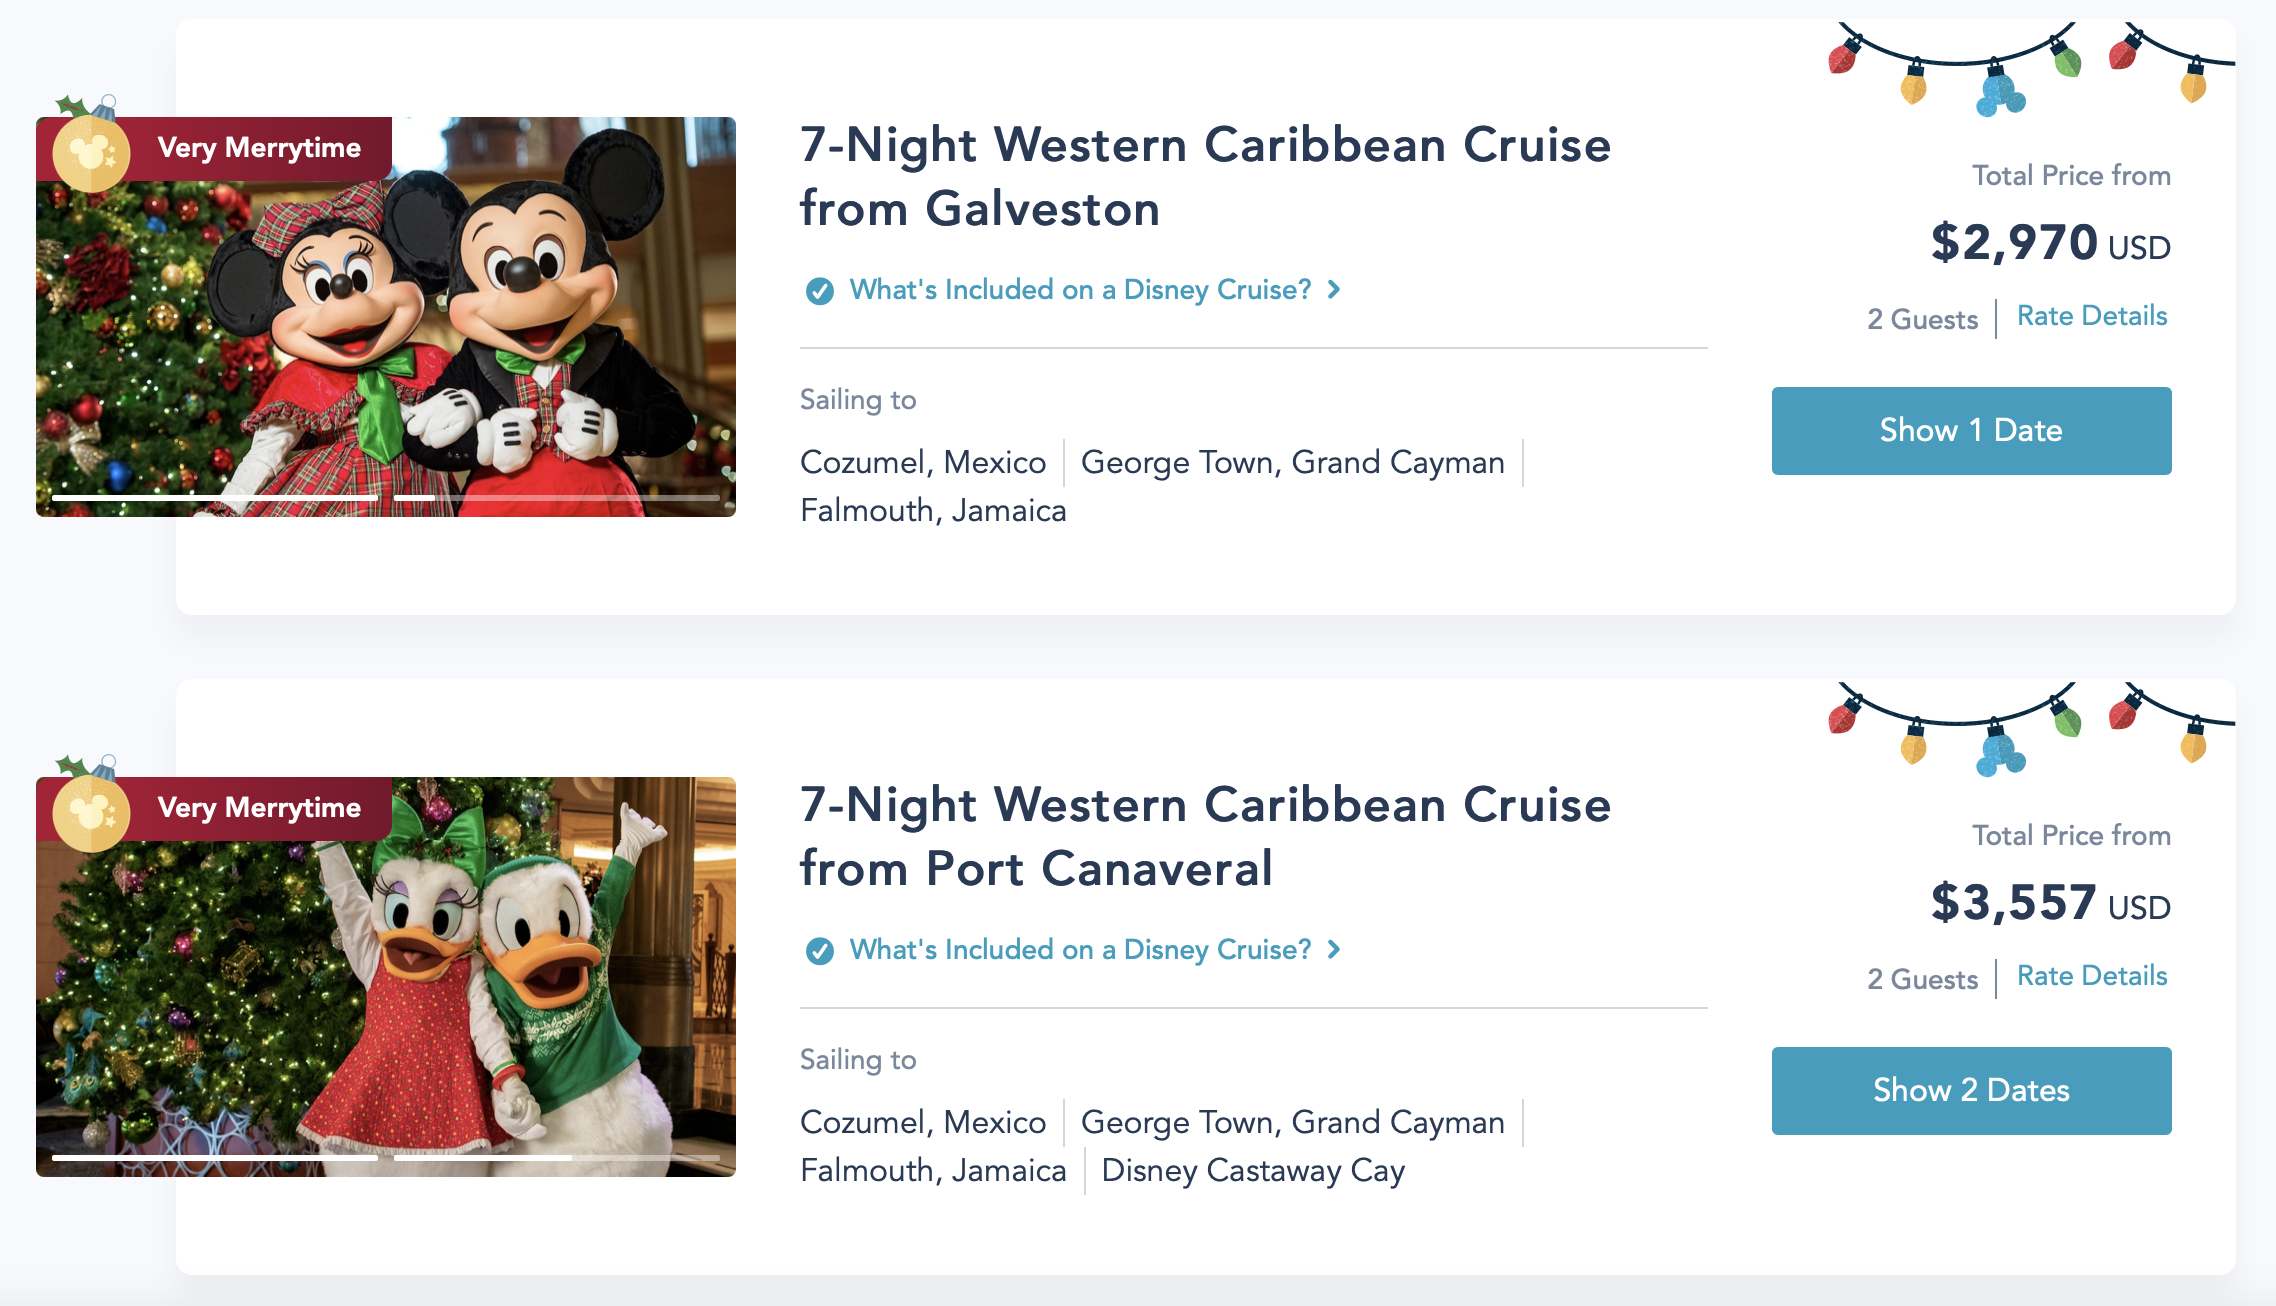Screen dimensions: 2276x1306
Task: Click the golden Mickey ornament on the Galveston cruise badge
Action: click(90, 152)
